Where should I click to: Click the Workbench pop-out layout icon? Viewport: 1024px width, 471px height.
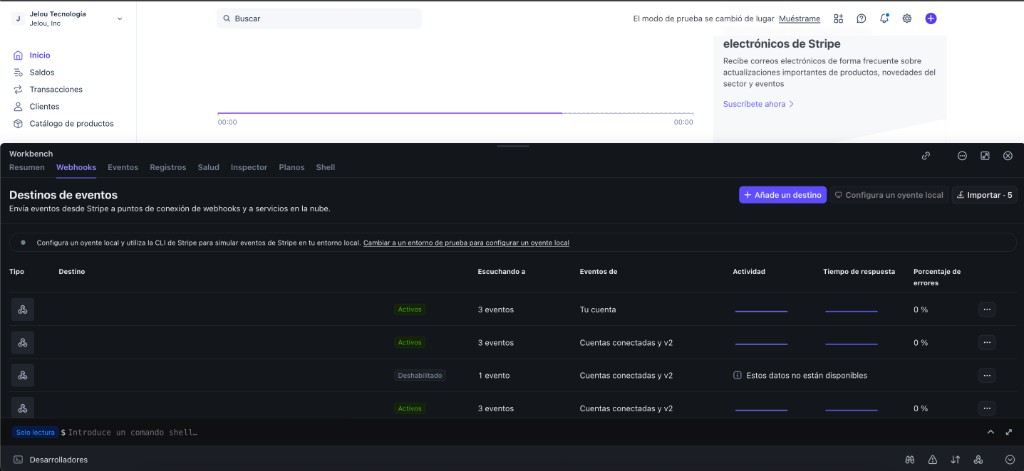[x=985, y=155]
